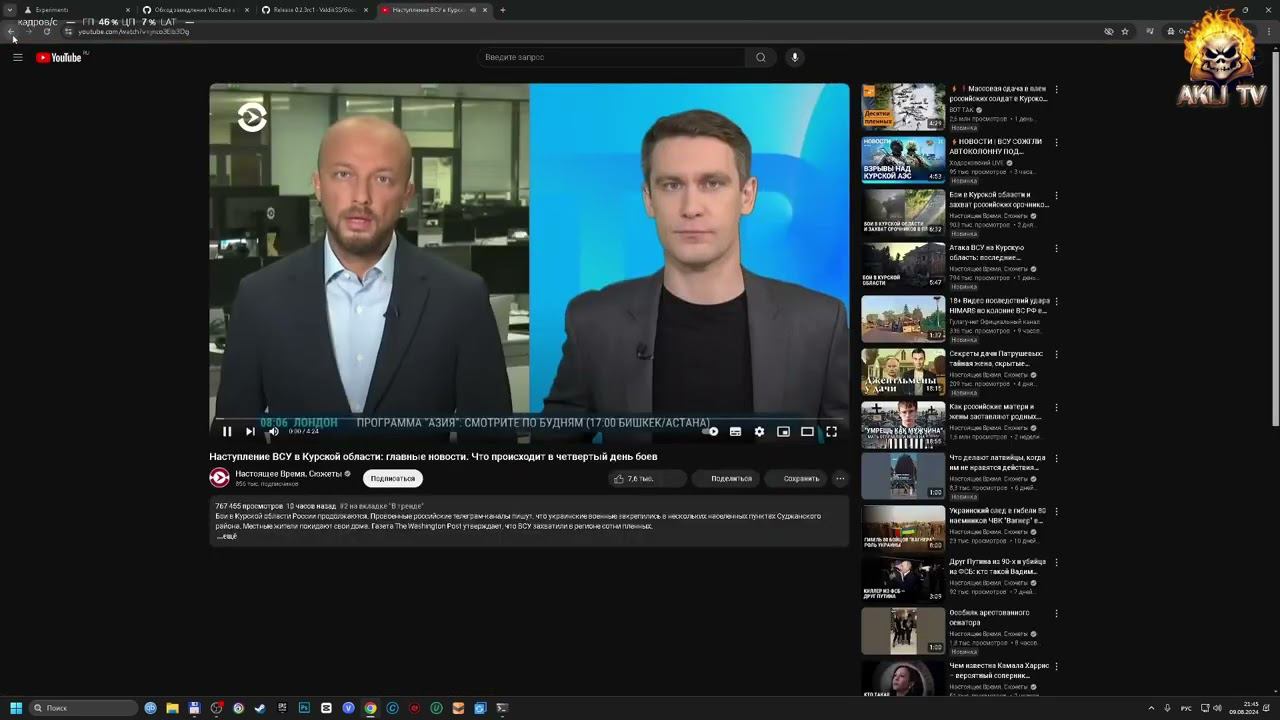Start voice search with the microphone icon

coord(795,57)
